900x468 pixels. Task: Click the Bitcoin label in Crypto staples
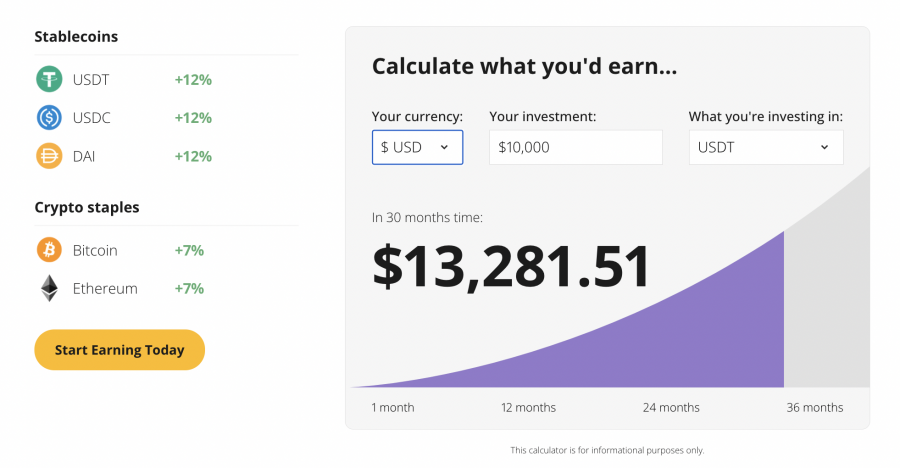point(95,250)
